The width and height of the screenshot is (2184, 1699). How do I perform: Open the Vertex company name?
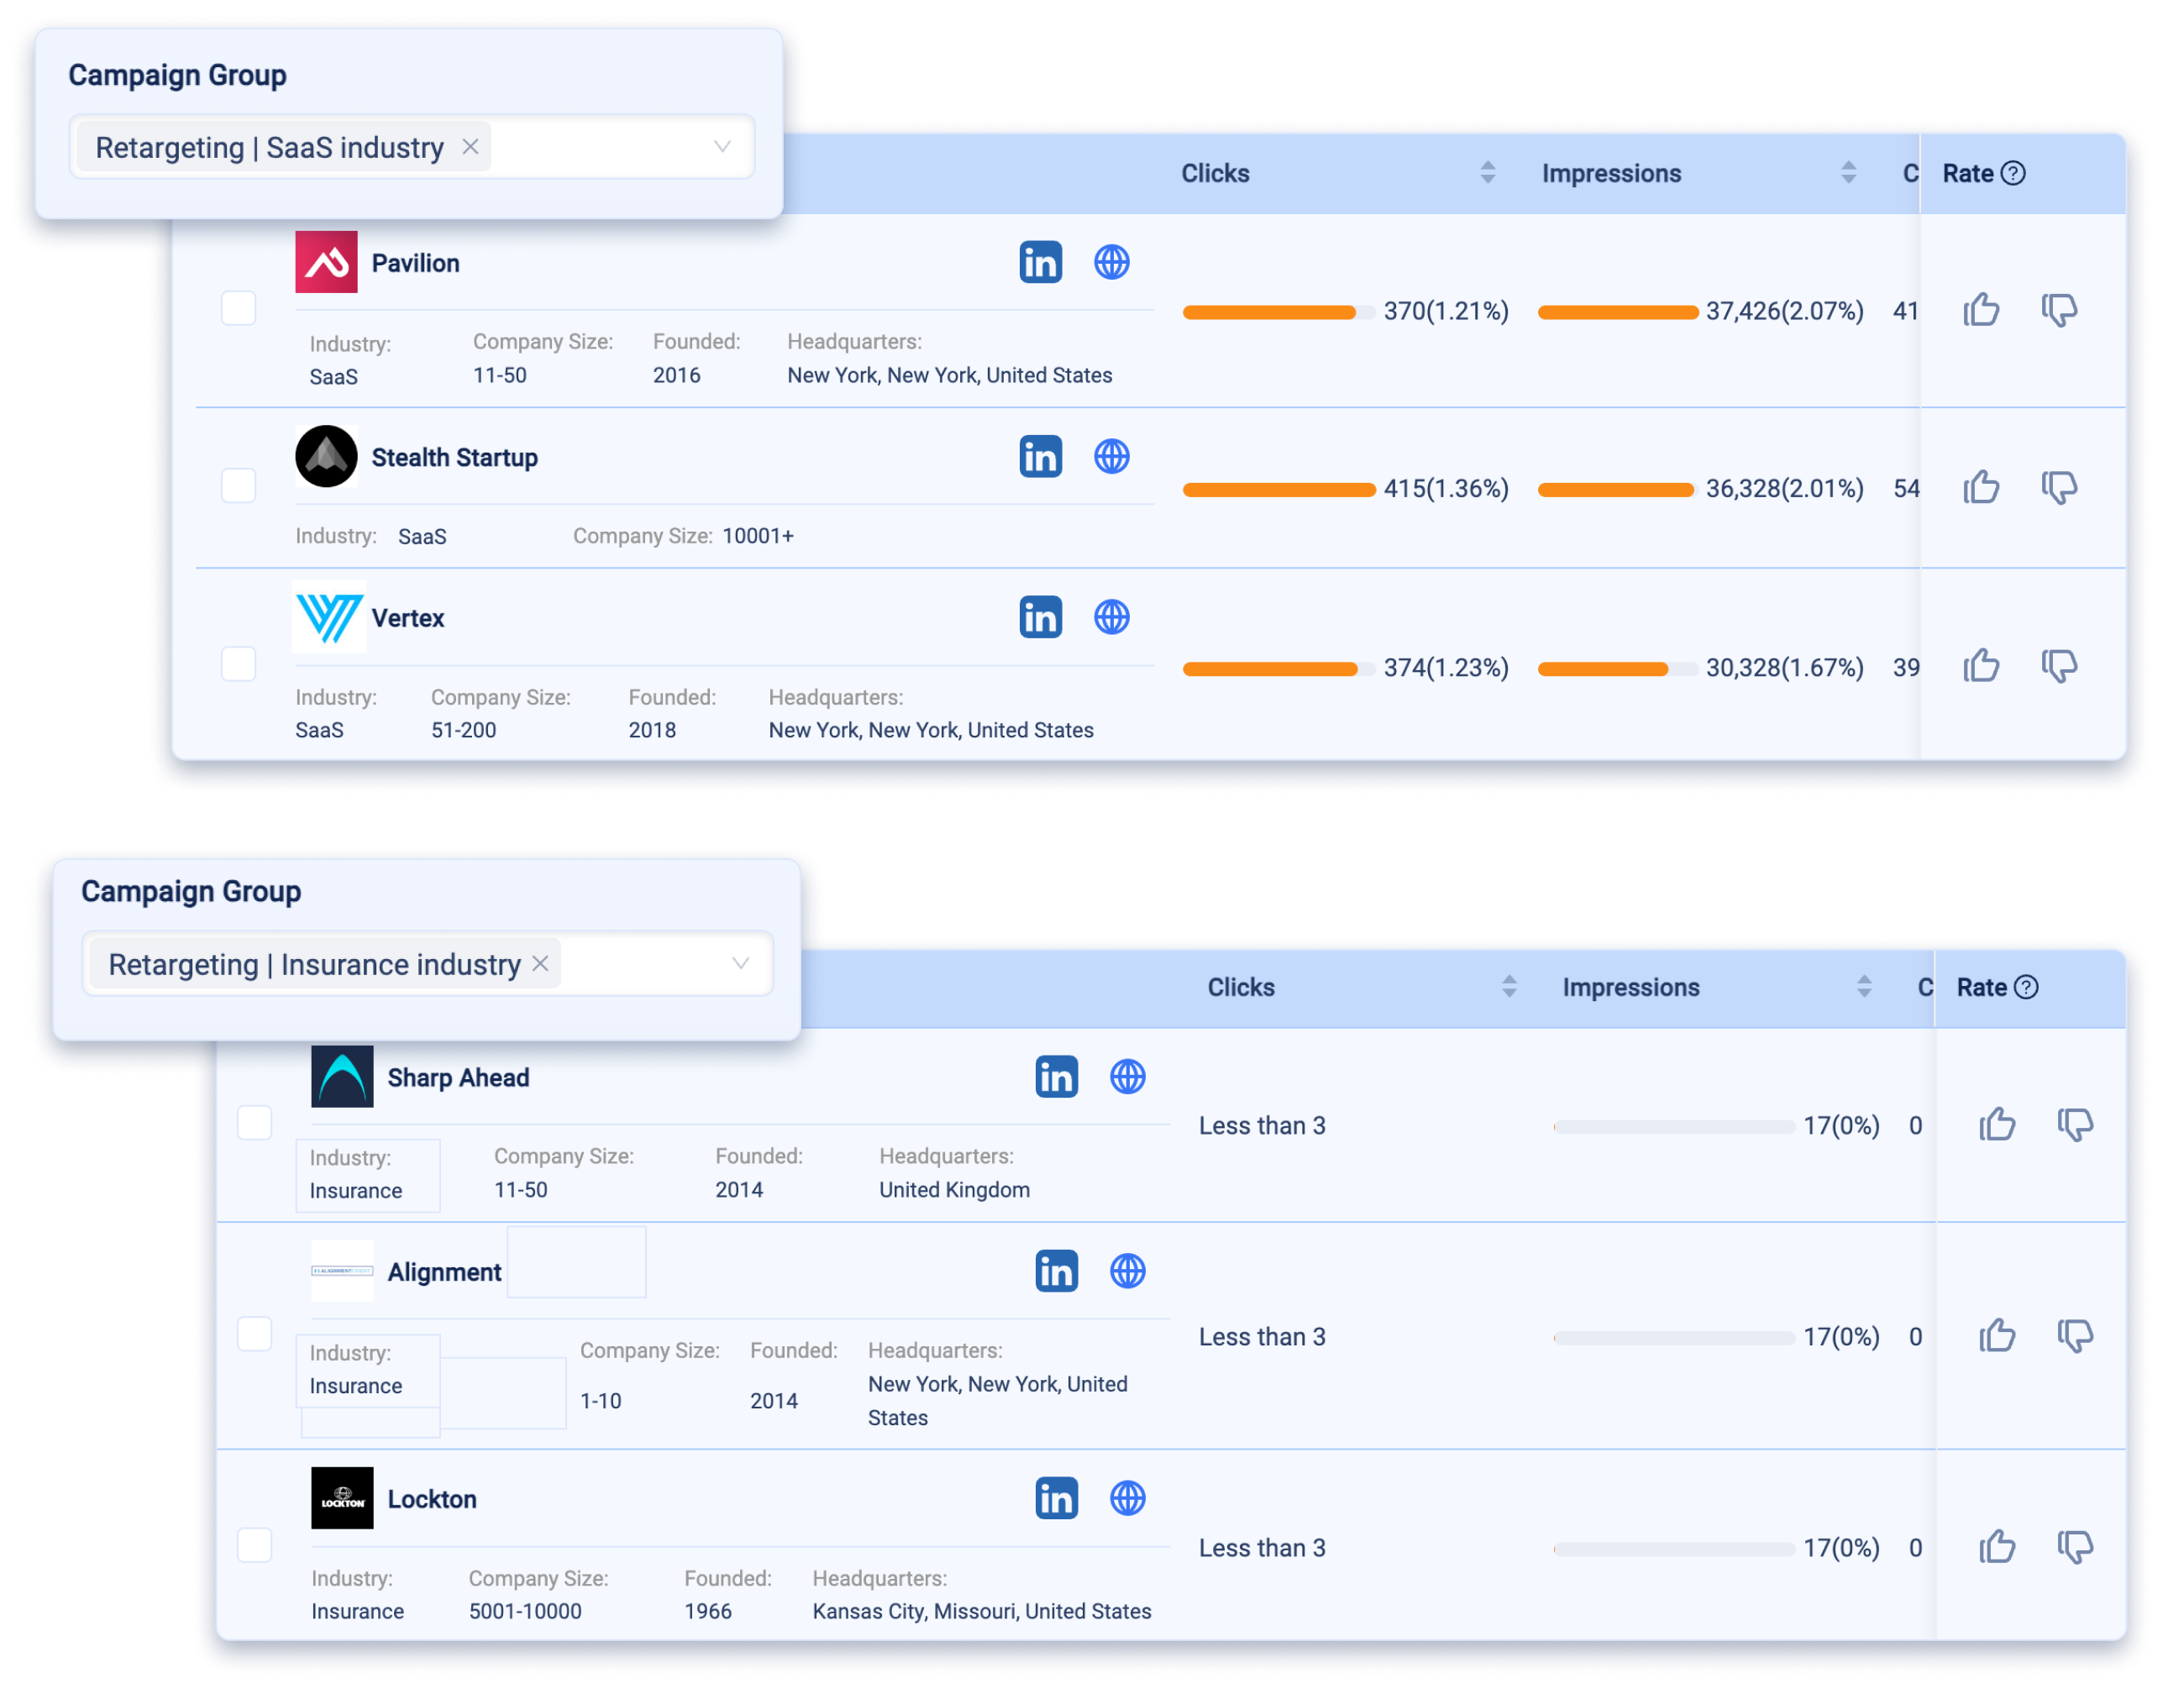[408, 617]
